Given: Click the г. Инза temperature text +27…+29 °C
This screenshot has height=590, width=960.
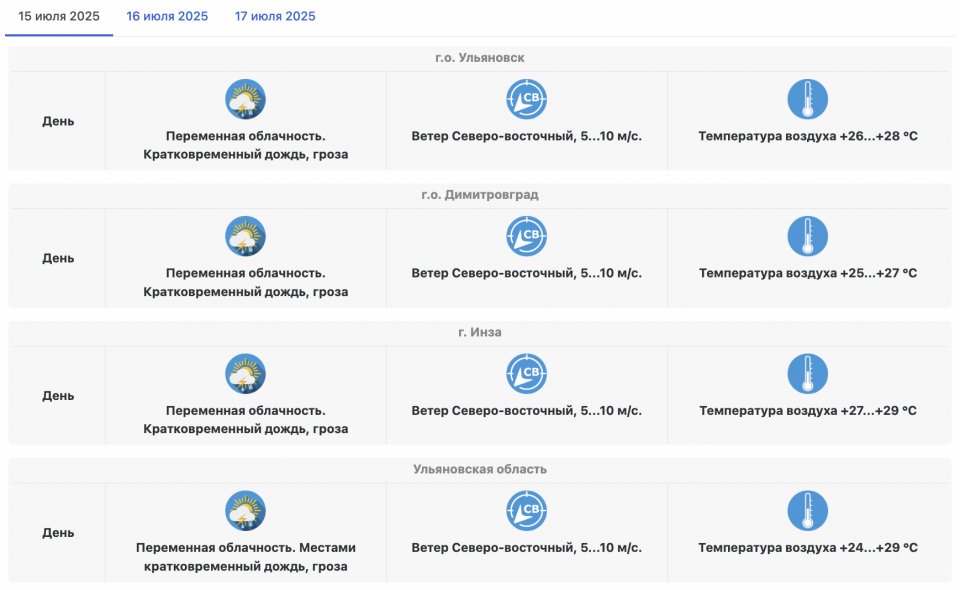Looking at the screenshot, I should (808, 411).
